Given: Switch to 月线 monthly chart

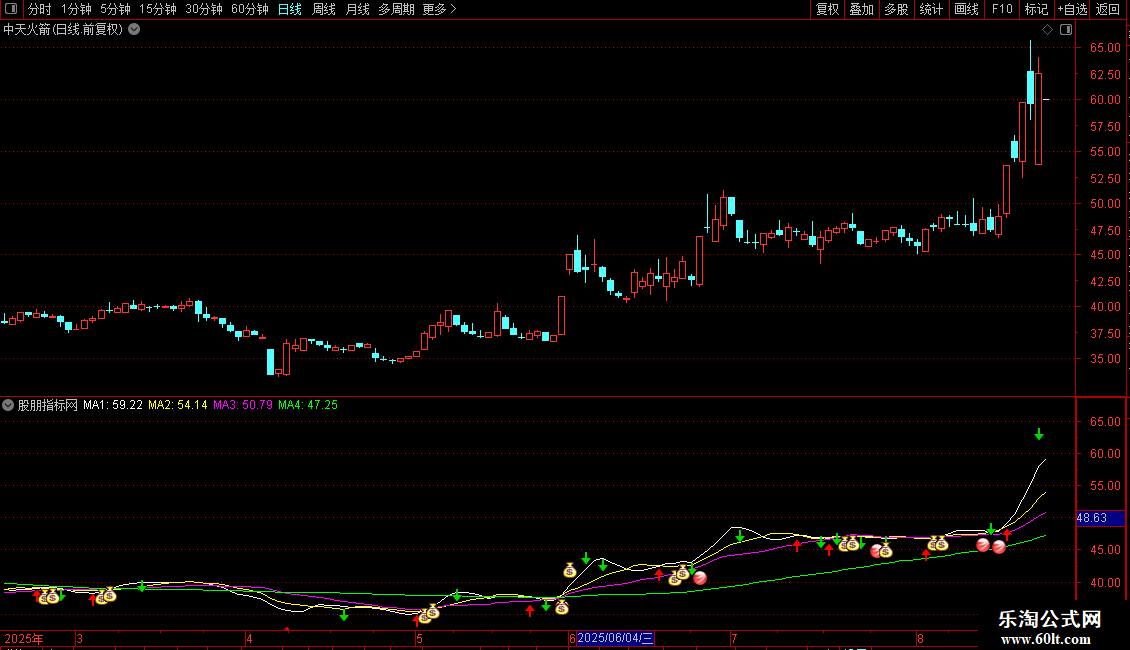Looking at the screenshot, I should click(357, 9).
